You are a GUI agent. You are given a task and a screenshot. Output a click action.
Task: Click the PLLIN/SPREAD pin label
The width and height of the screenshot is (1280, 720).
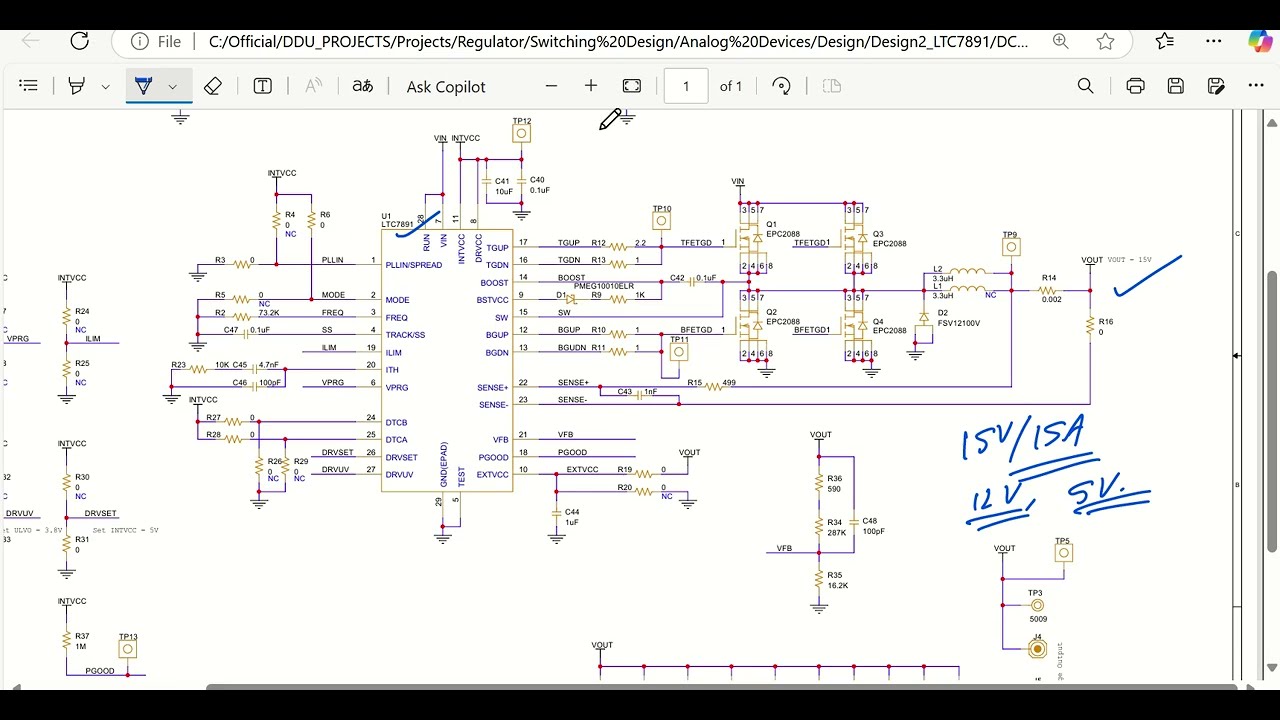[x=413, y=265]
